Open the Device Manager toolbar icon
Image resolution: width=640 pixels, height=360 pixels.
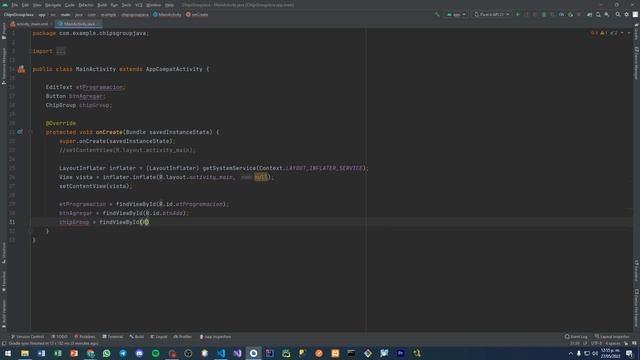click(x=598, y=14)
